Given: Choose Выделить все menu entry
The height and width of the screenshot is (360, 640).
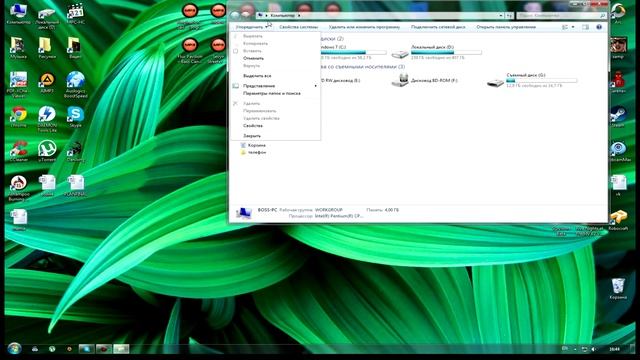Looking at the screenshot, I should click(x=257, y=76).
